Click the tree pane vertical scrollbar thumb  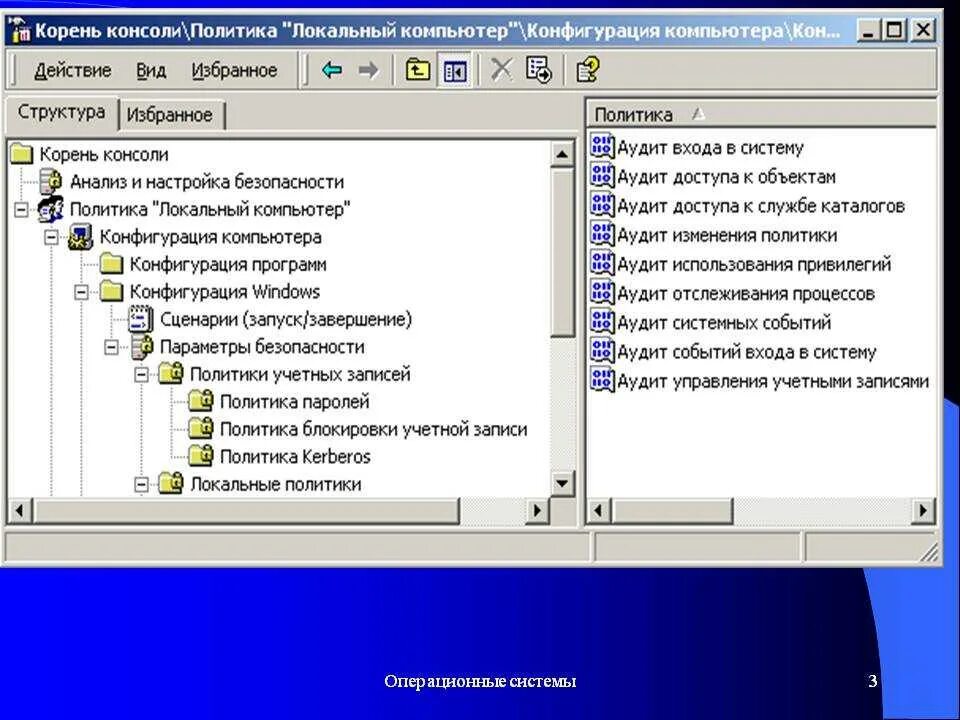tap(561, 252)
